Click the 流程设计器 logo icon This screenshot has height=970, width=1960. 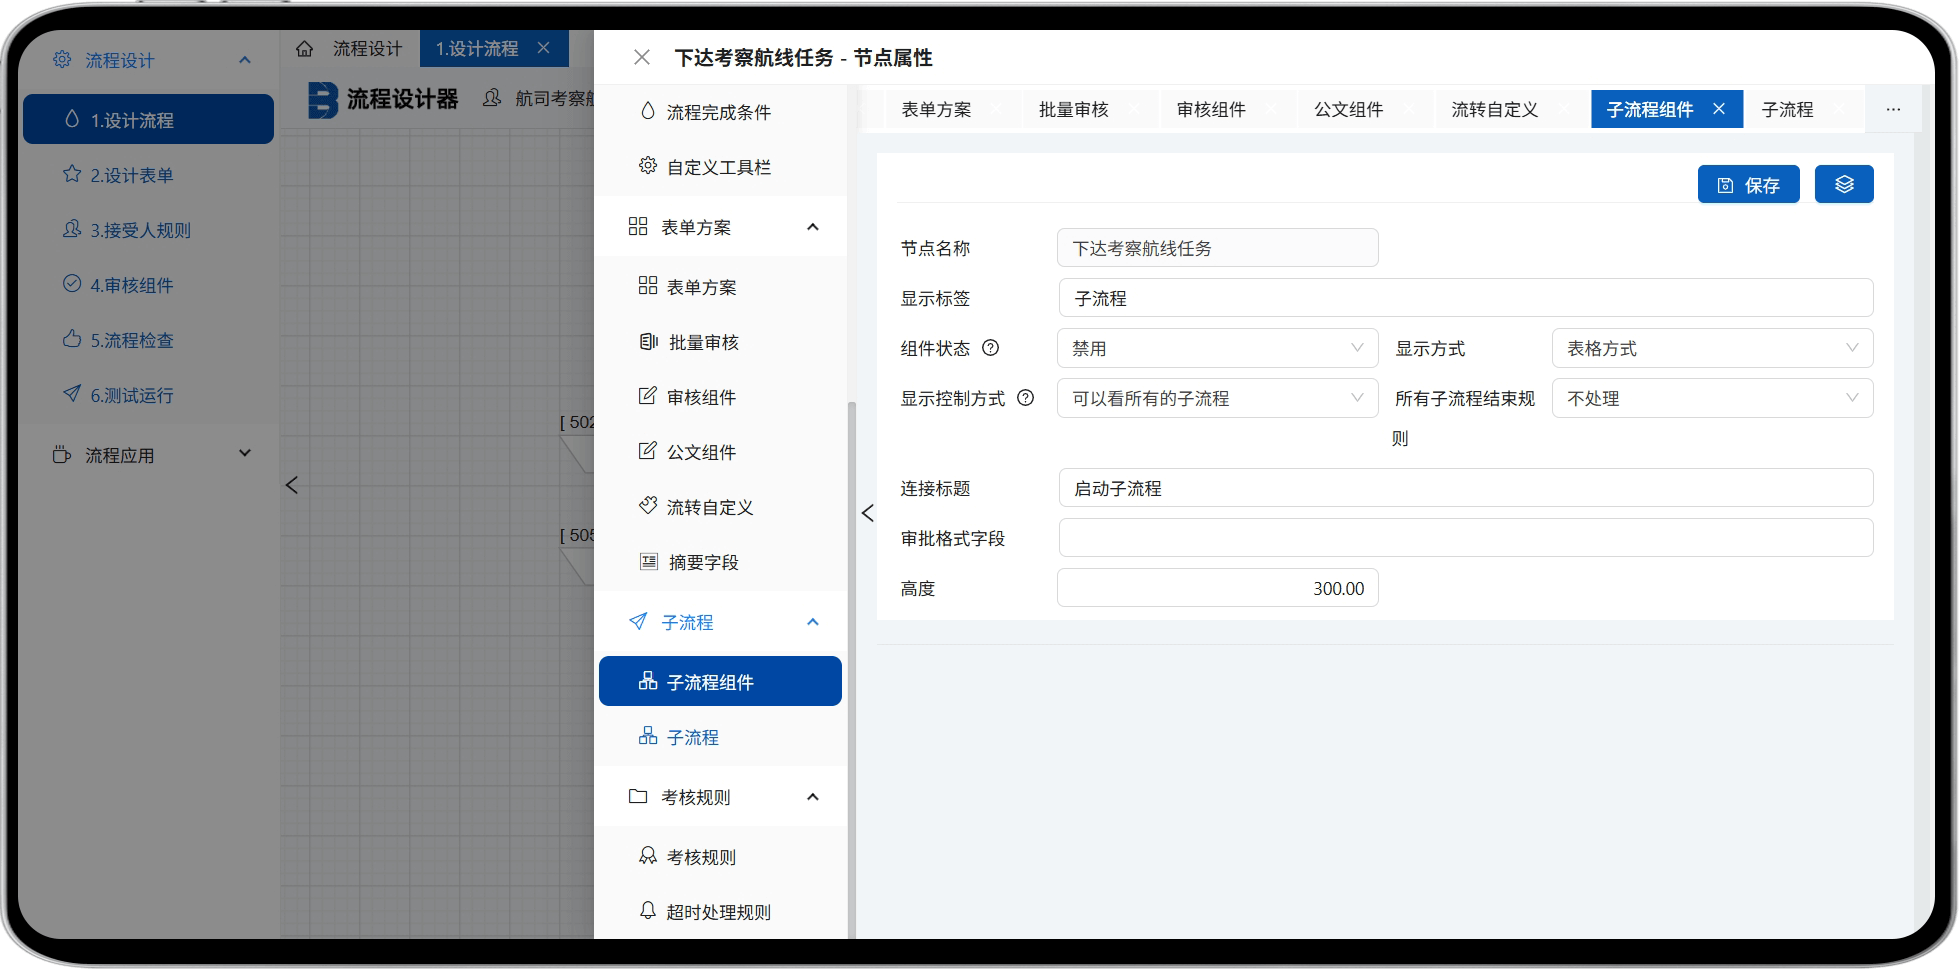tap(322, 99)
